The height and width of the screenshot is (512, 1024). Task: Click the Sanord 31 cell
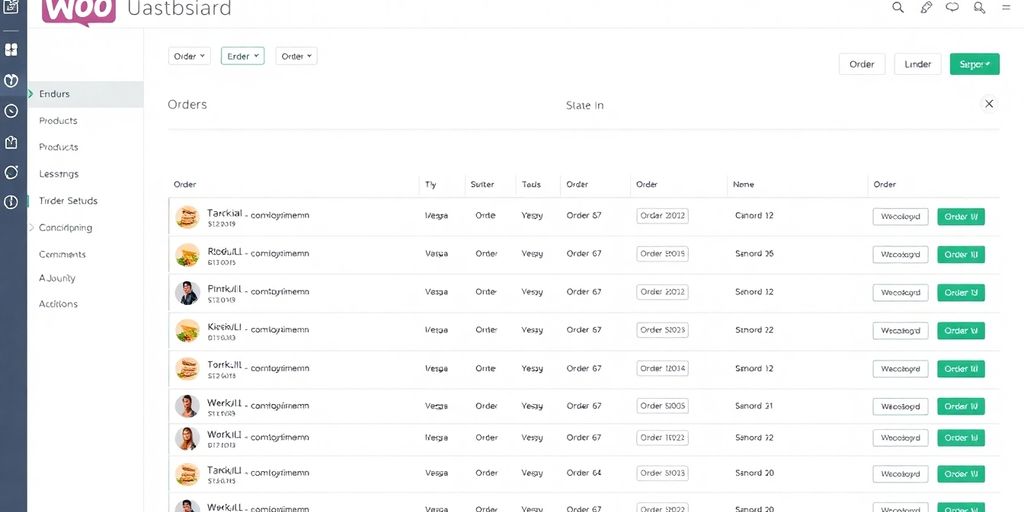(754, 406)
